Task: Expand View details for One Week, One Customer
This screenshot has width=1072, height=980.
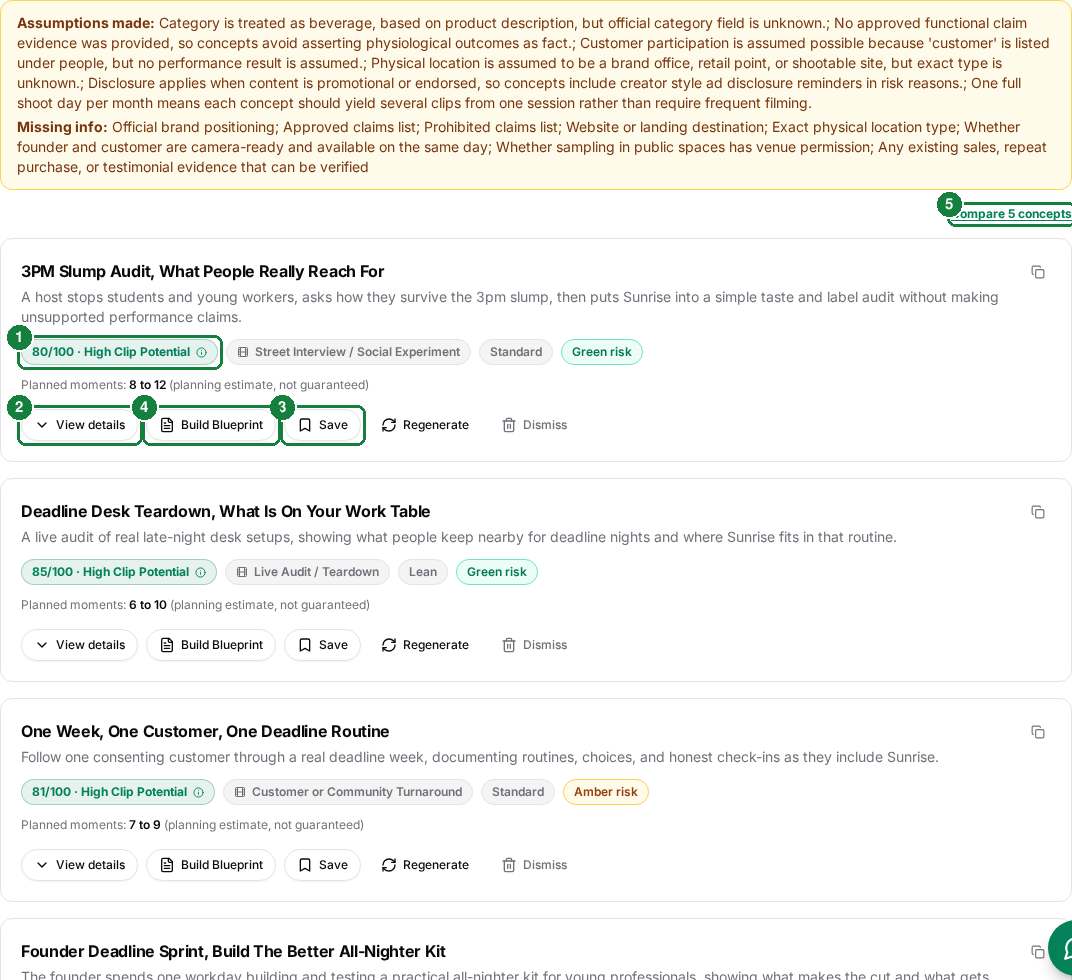Action: point(79,865)
